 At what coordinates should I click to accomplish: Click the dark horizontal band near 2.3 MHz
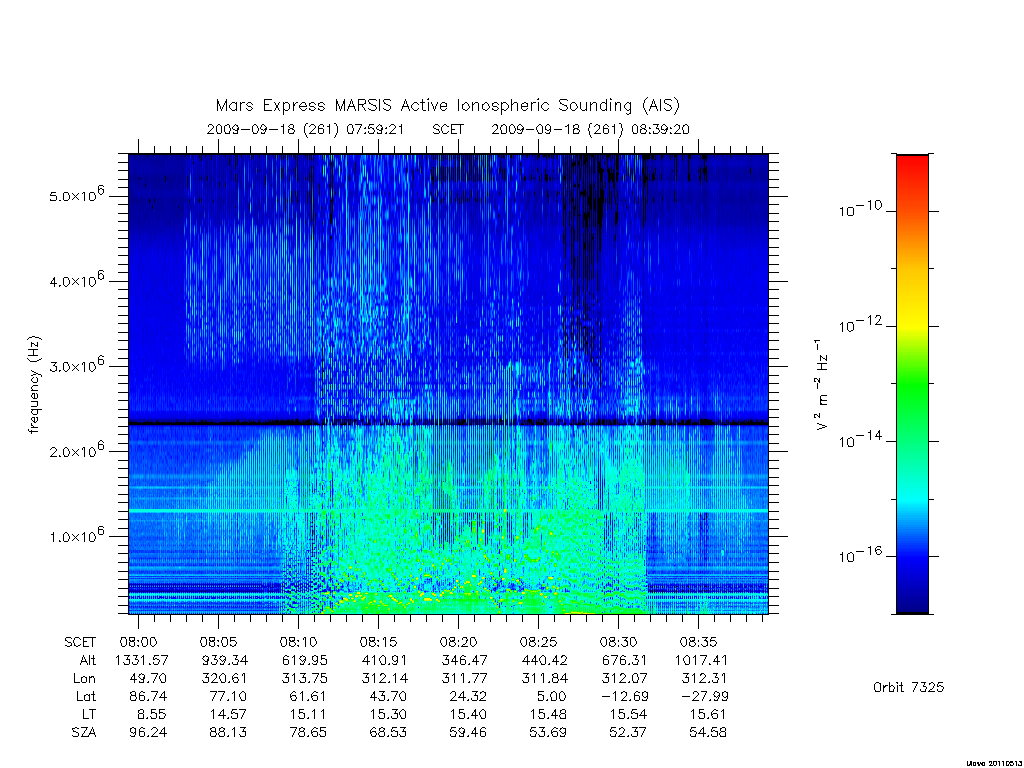(x=448, y=423)
